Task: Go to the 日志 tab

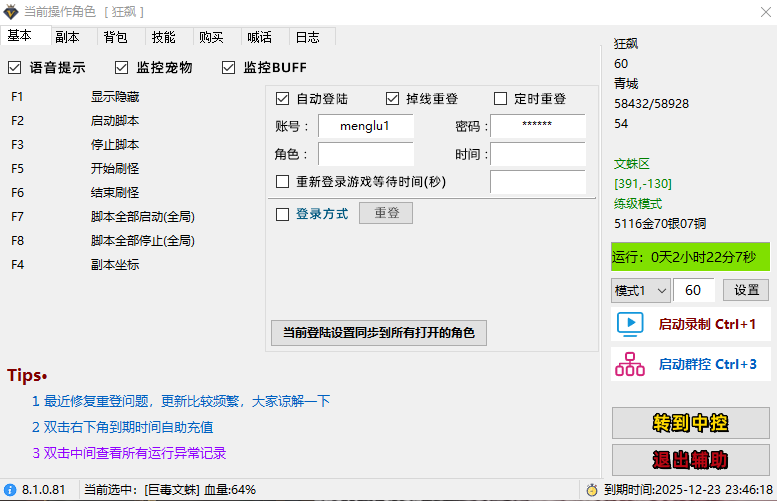Action: coord(307,37)
